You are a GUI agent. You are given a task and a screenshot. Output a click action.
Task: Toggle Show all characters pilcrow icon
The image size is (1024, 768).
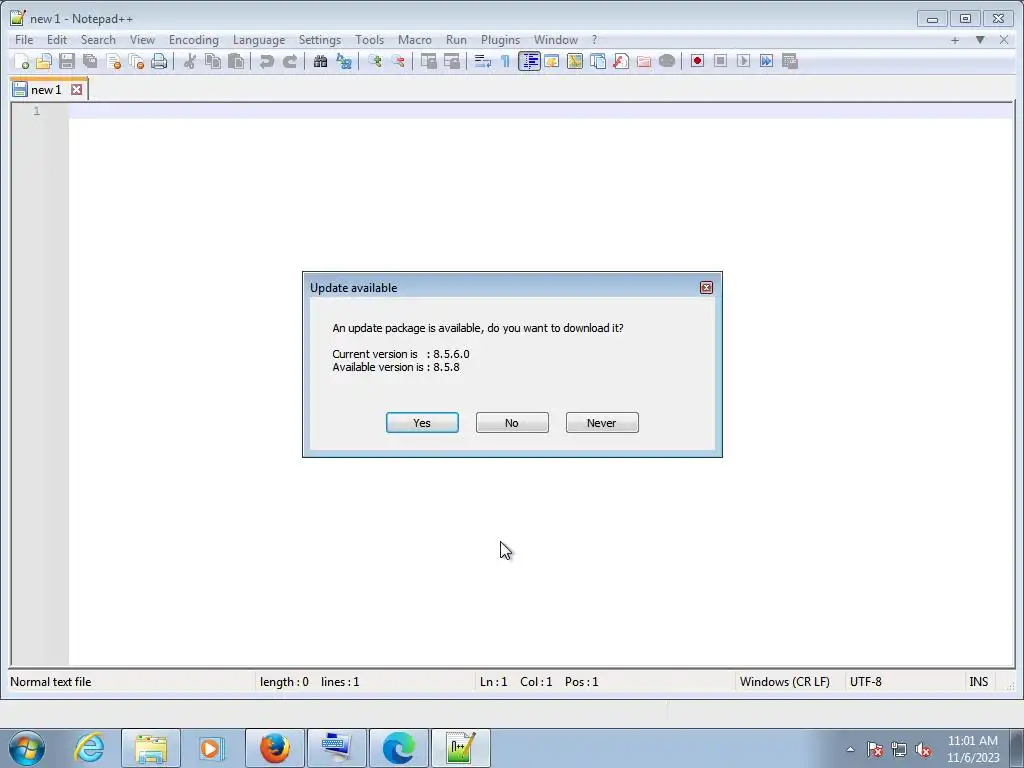pyautogui.click(x=505, y=61)
